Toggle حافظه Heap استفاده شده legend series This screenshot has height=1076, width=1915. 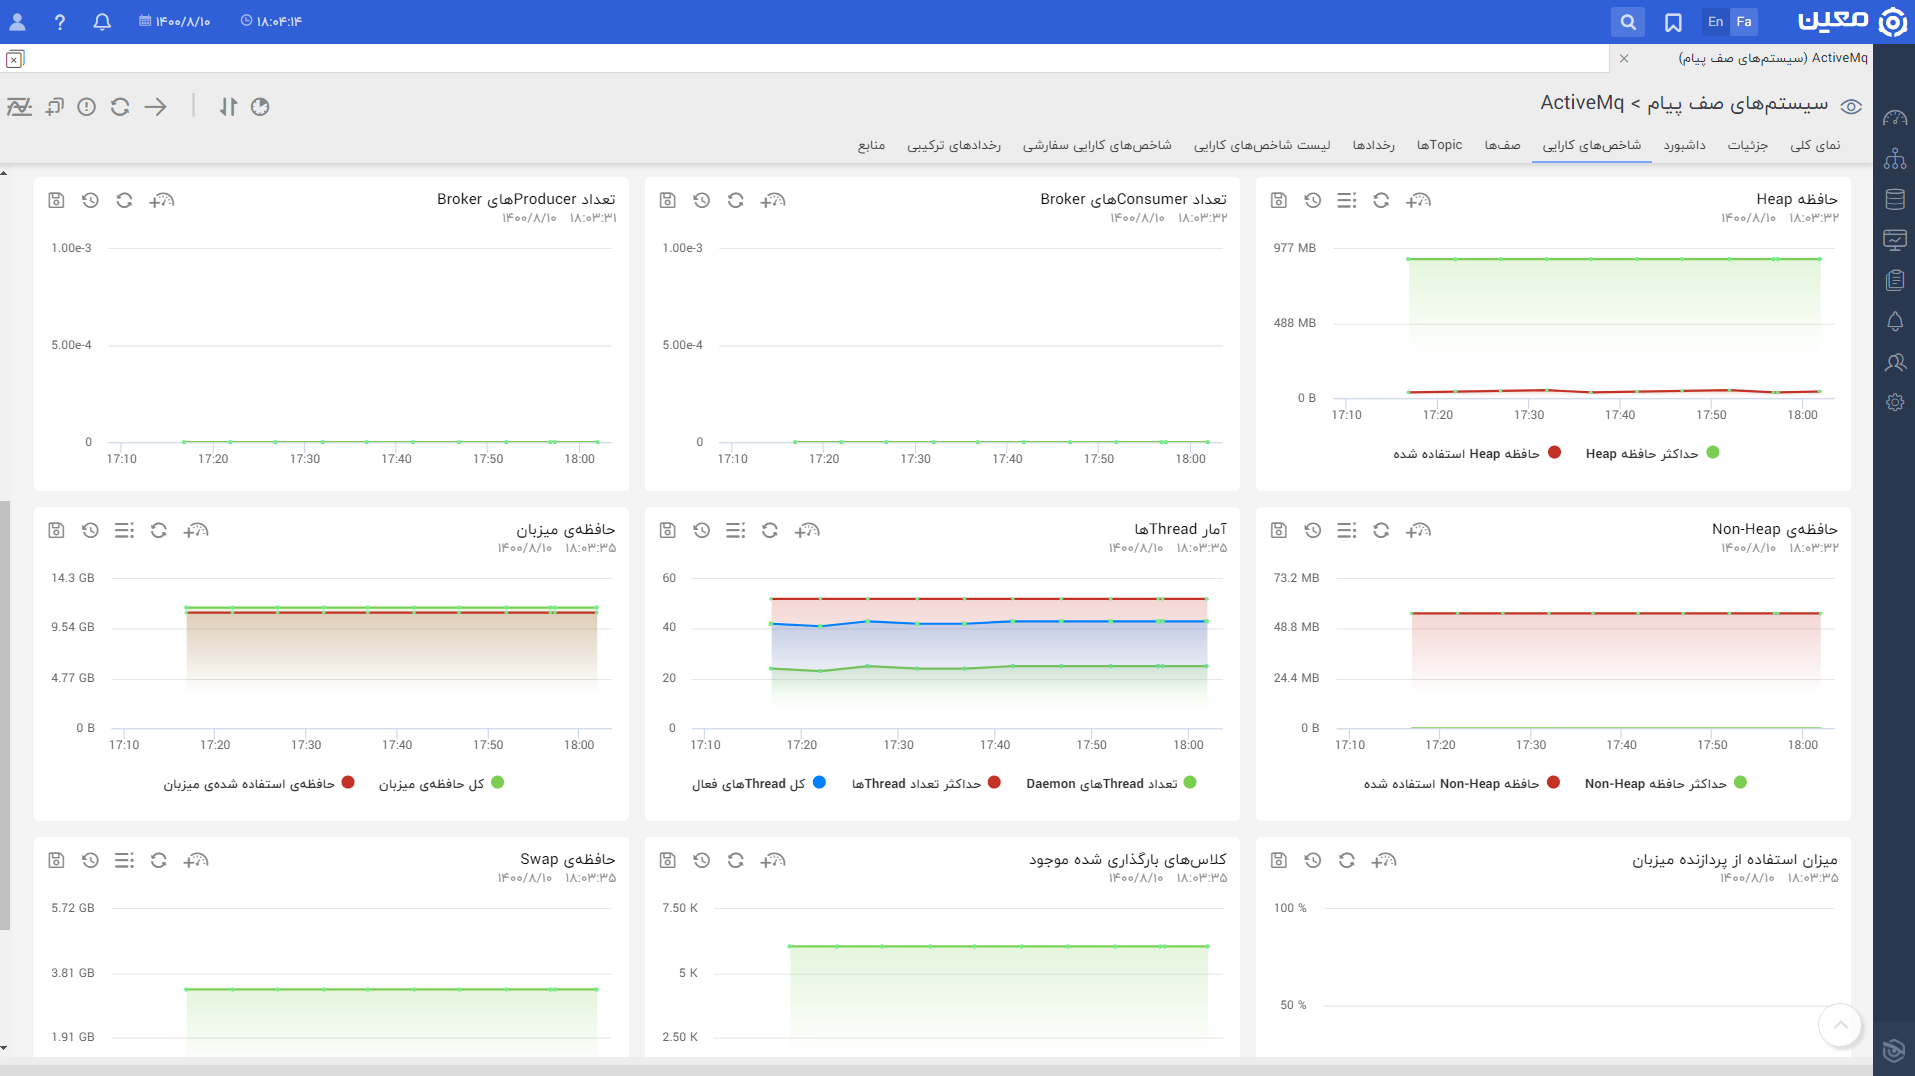click(1477, 453)
